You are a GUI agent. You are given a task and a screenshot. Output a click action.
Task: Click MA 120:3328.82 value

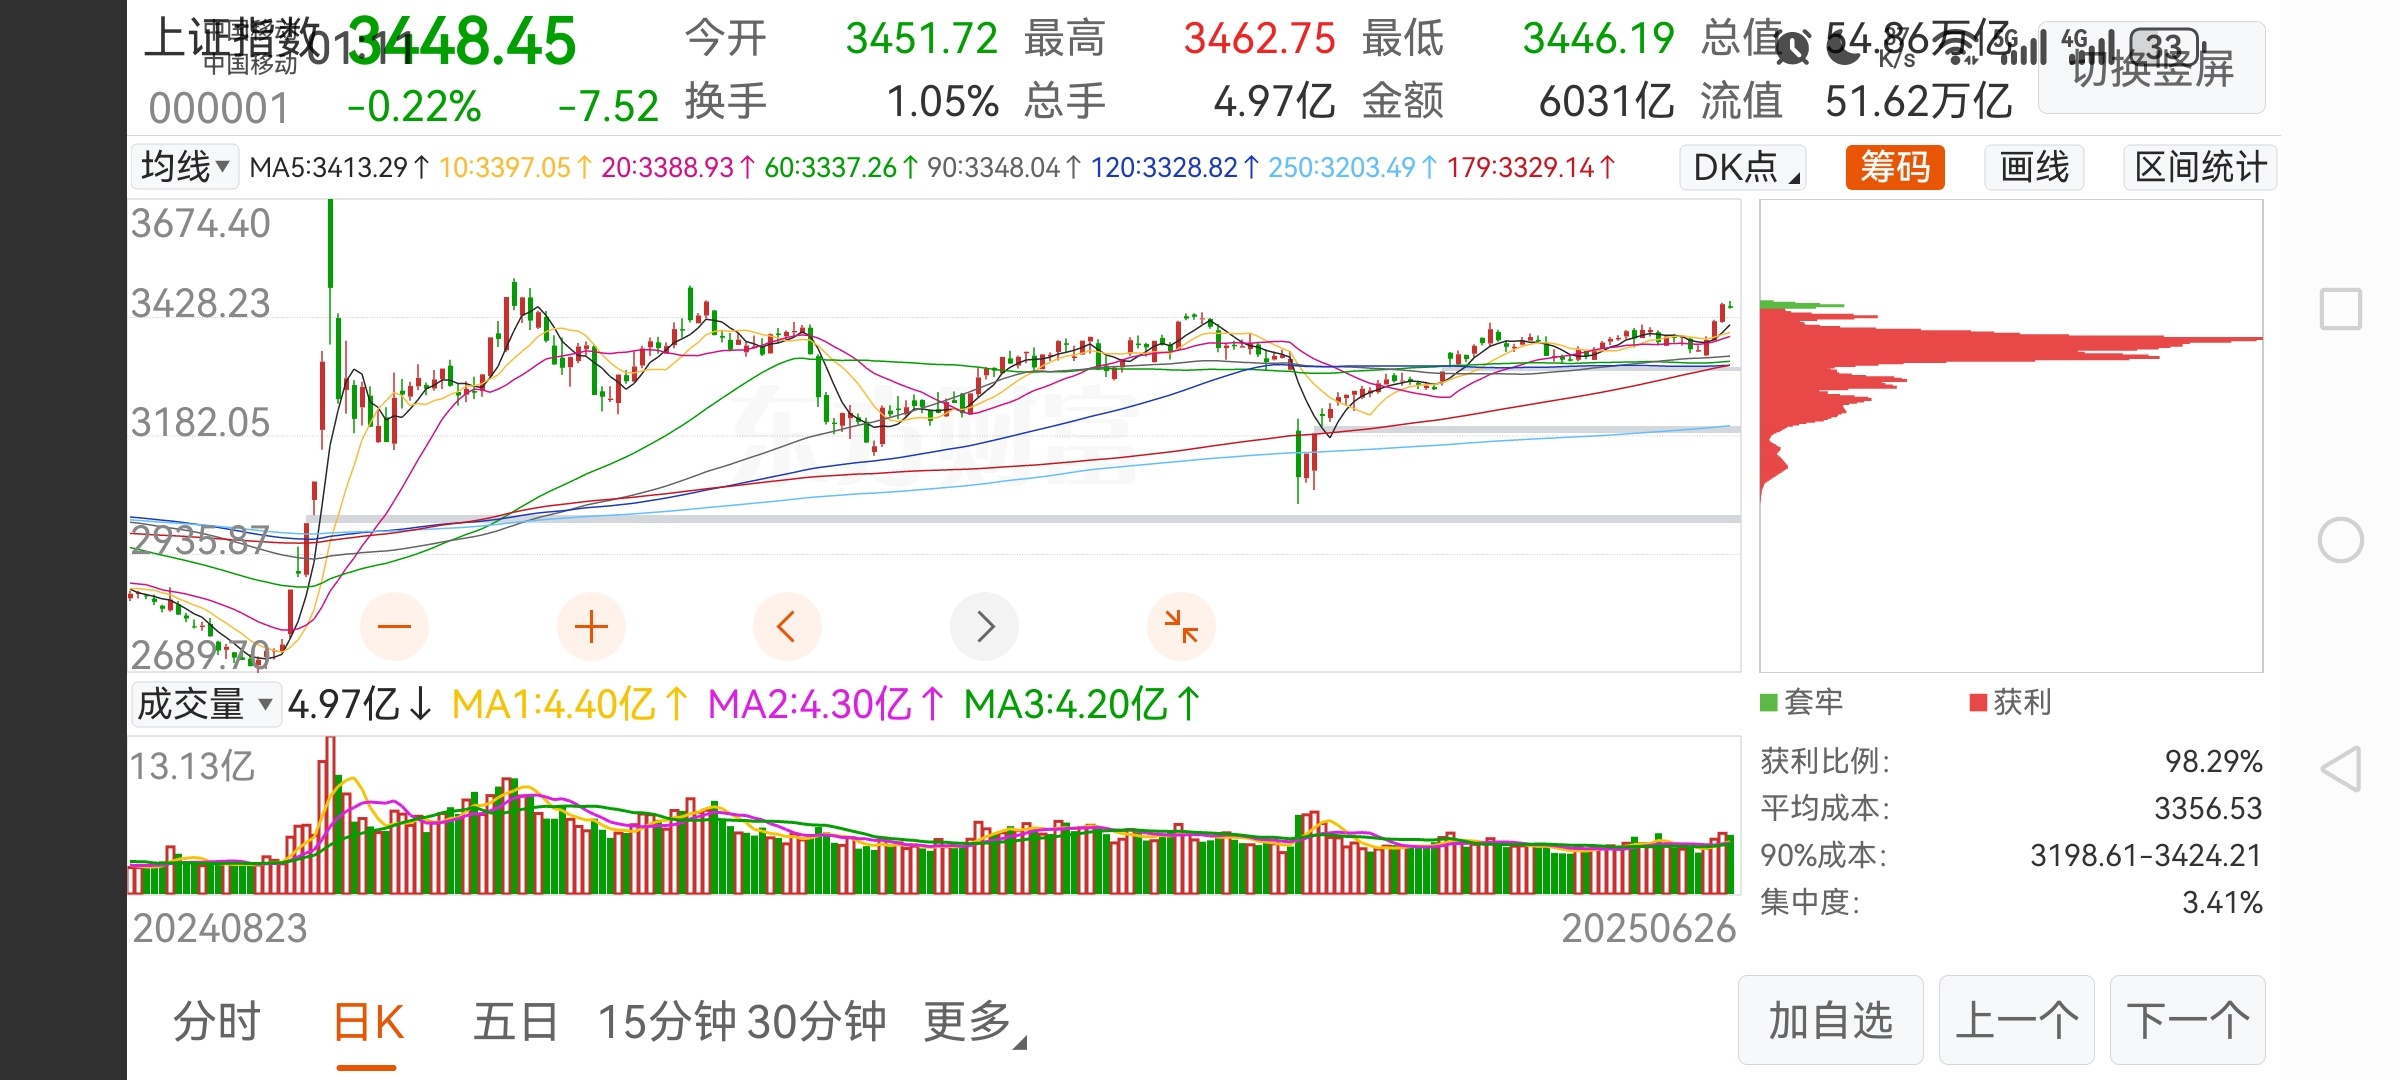1174,167
